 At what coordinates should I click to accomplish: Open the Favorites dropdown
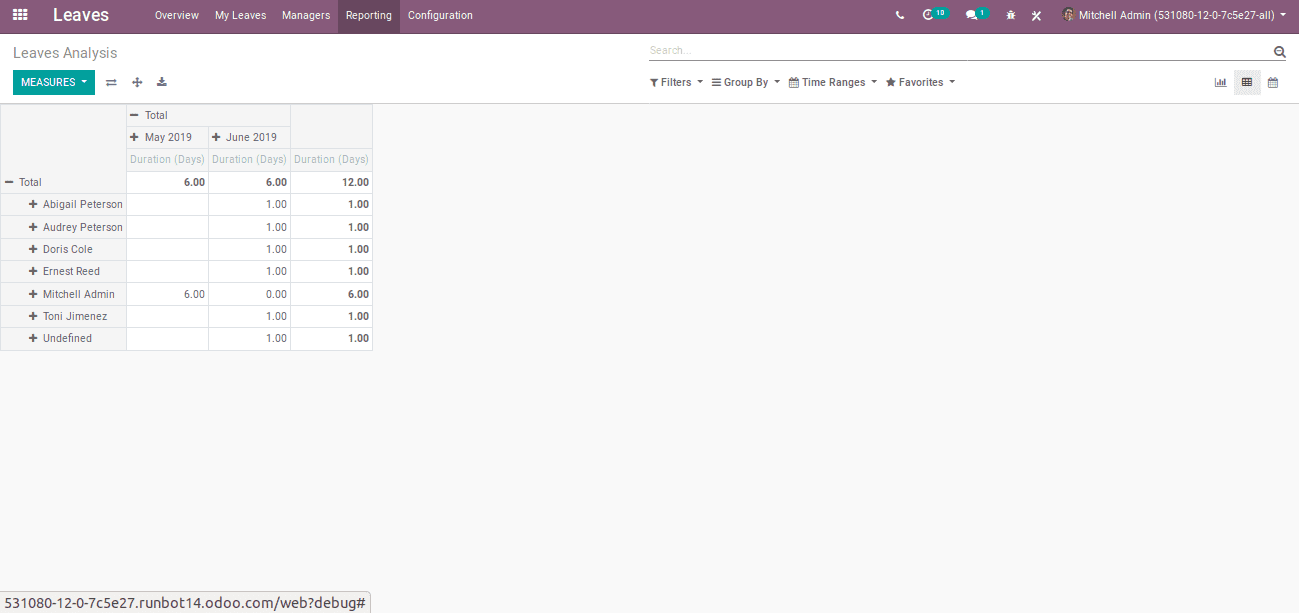[x=920, y=82]
